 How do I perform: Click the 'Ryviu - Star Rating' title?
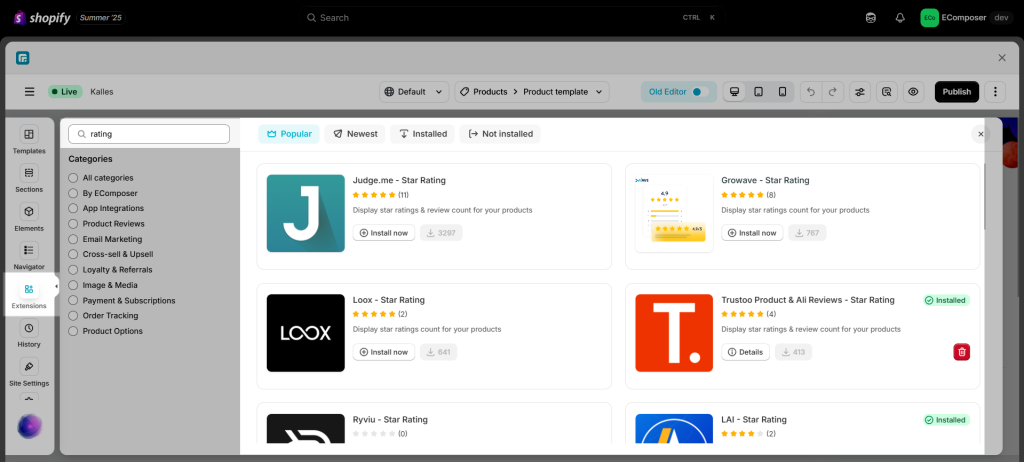(390, 420)
